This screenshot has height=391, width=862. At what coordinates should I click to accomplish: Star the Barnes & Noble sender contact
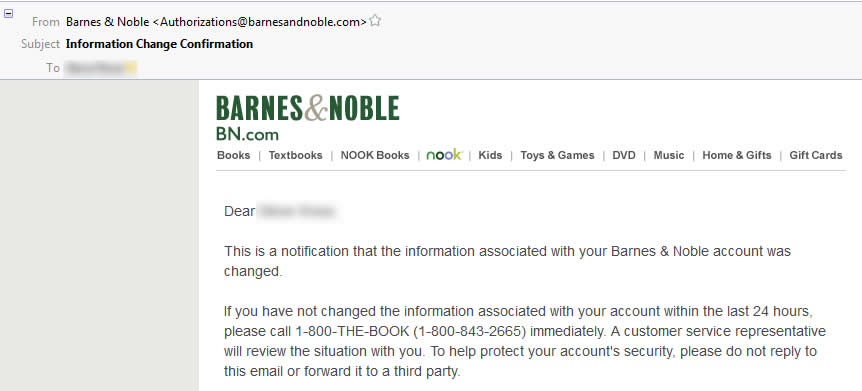coord(375,21)
